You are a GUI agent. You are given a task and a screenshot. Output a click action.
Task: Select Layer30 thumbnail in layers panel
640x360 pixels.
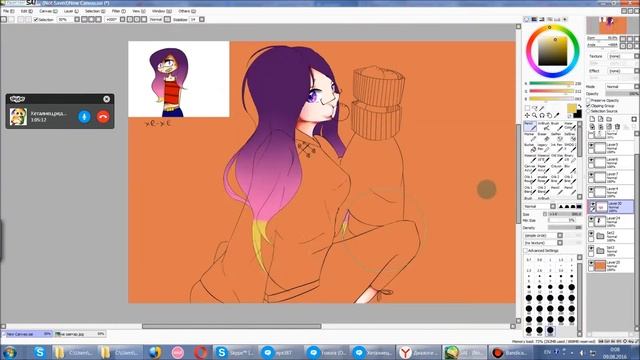[x=601, y=207]
